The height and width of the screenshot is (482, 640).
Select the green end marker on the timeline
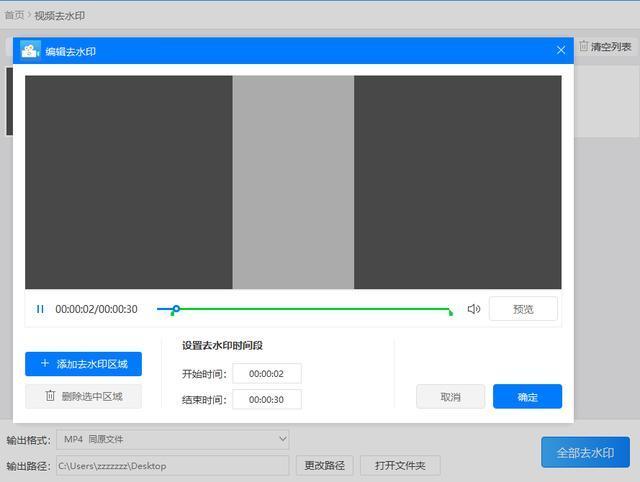(x=451, y=313)
